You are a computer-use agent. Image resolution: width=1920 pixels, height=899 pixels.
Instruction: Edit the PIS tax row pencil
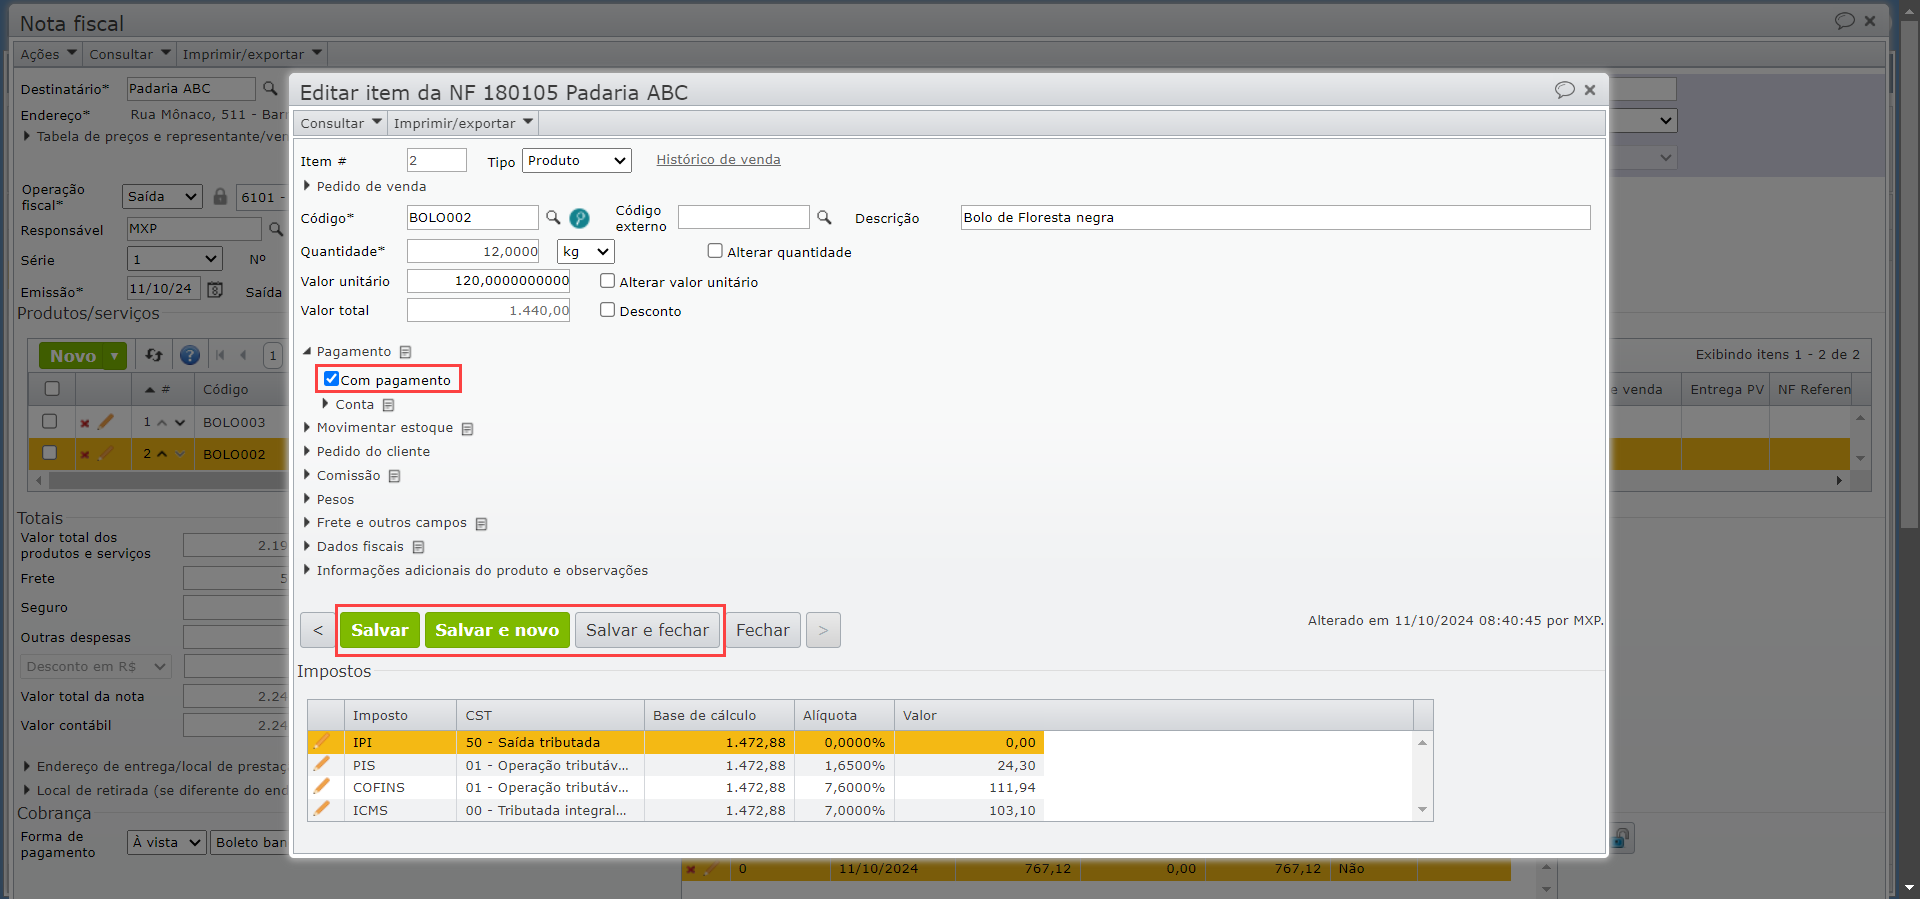[321, 764]
